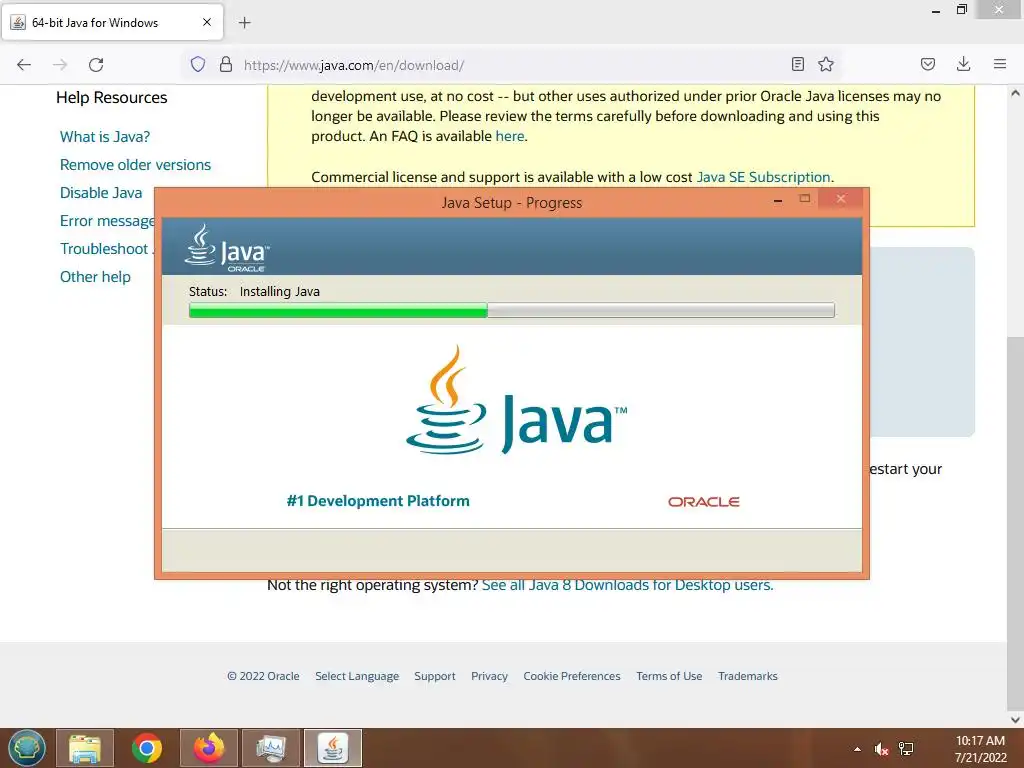
Task: Open Firefox hamburger application menu
Action: (1000, 64)
